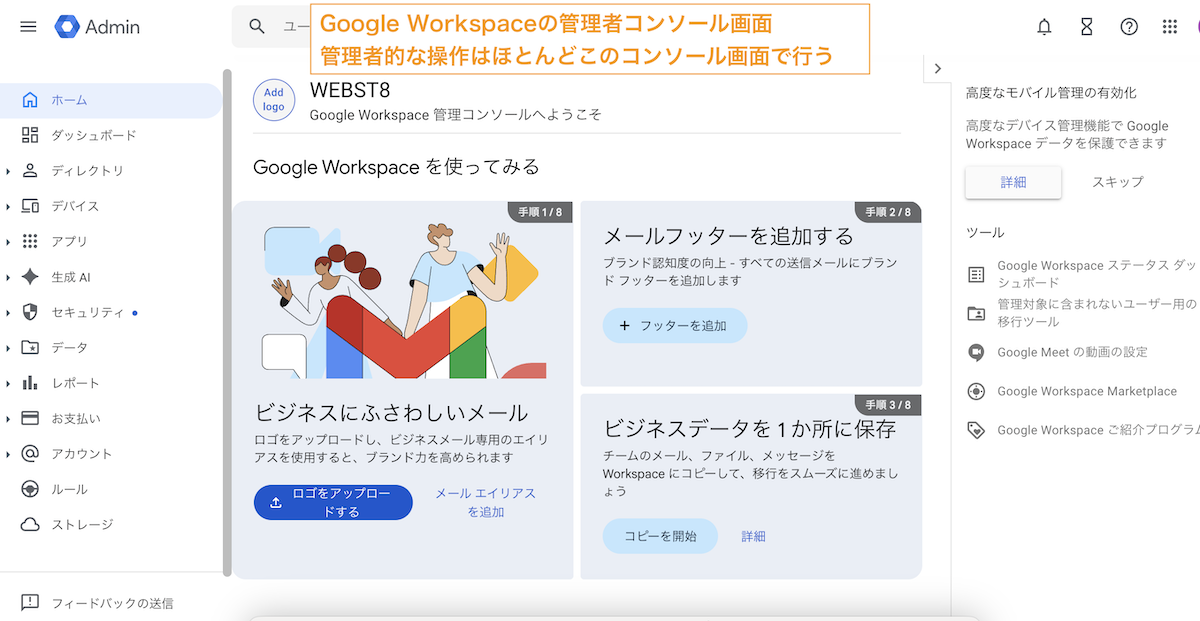Click the Add logo circle
Image resolution: width=1200 pixels, height=621 pixels.
pyautogui.click(x=274, y=100)
